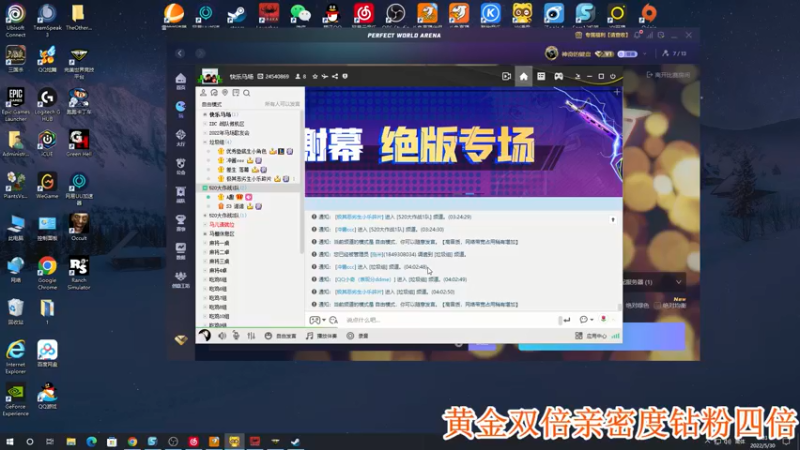Click the leave match room link

click(668, 75)
